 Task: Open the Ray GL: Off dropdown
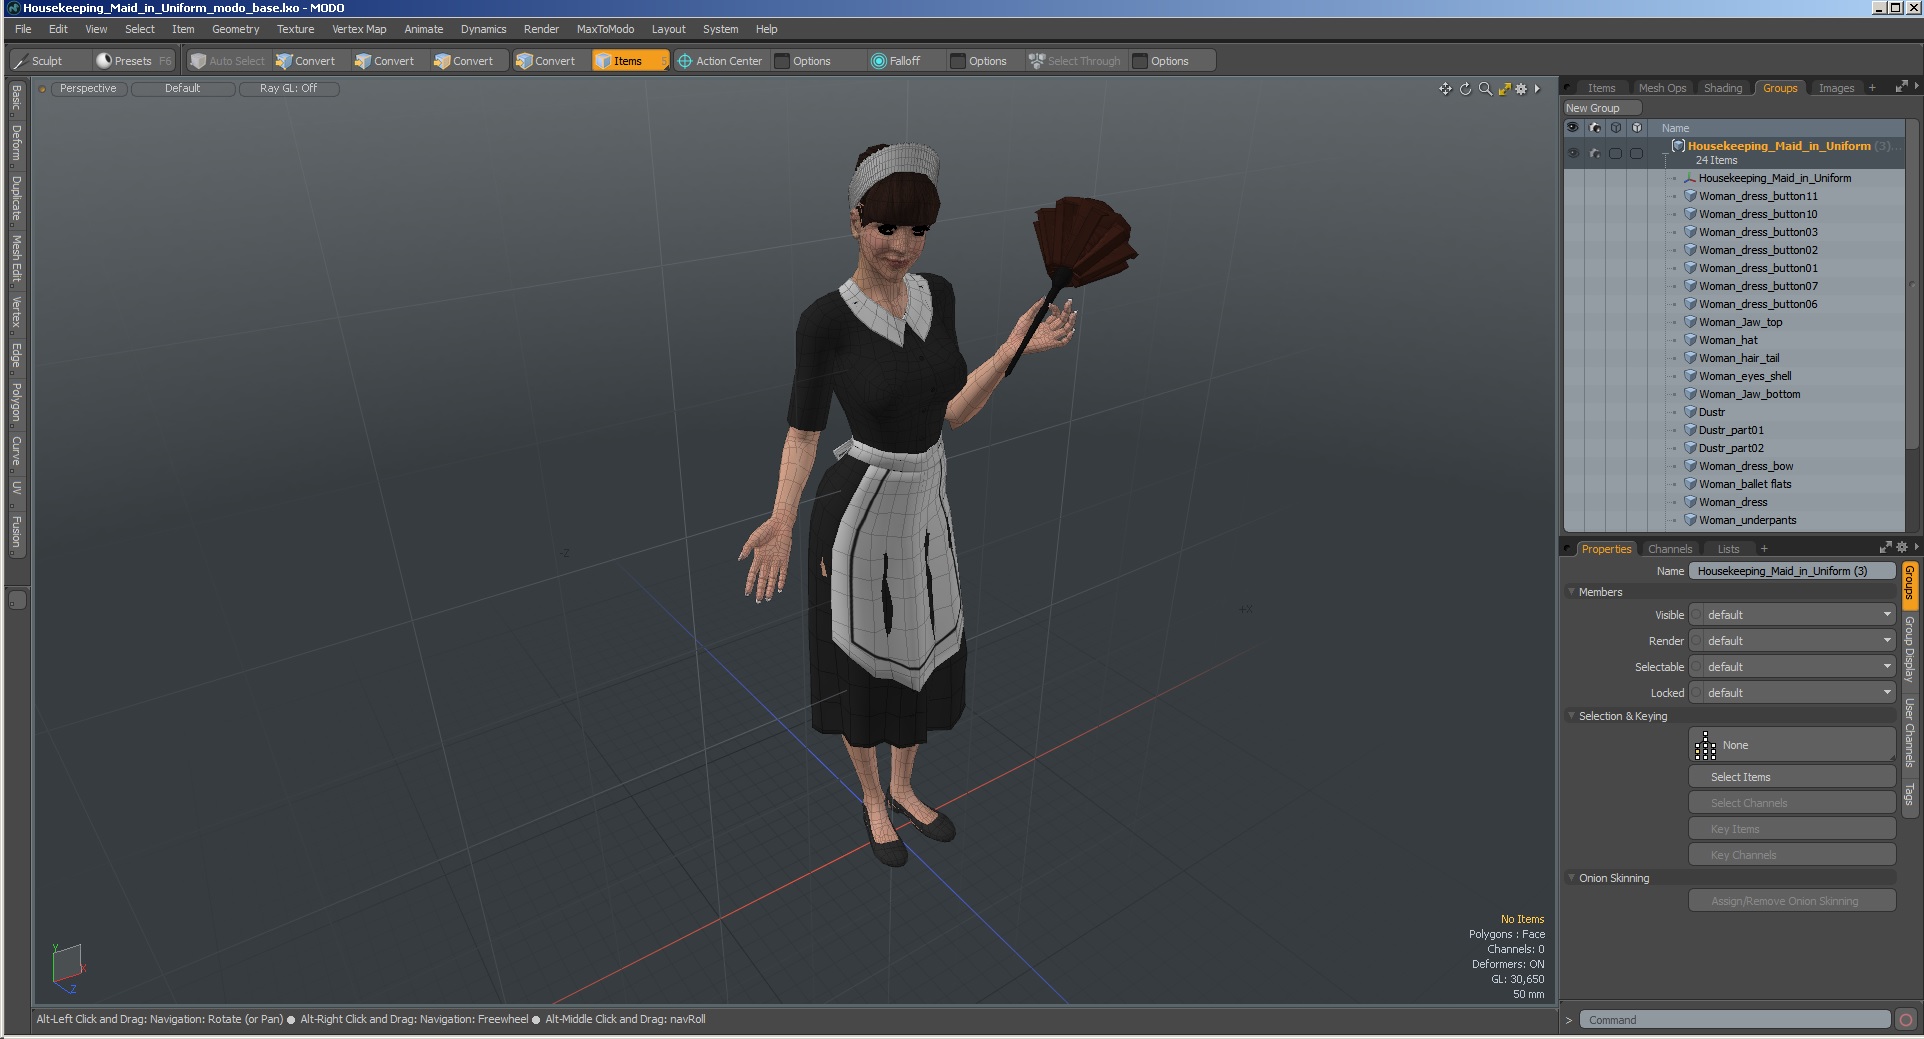tap(289, 89)
